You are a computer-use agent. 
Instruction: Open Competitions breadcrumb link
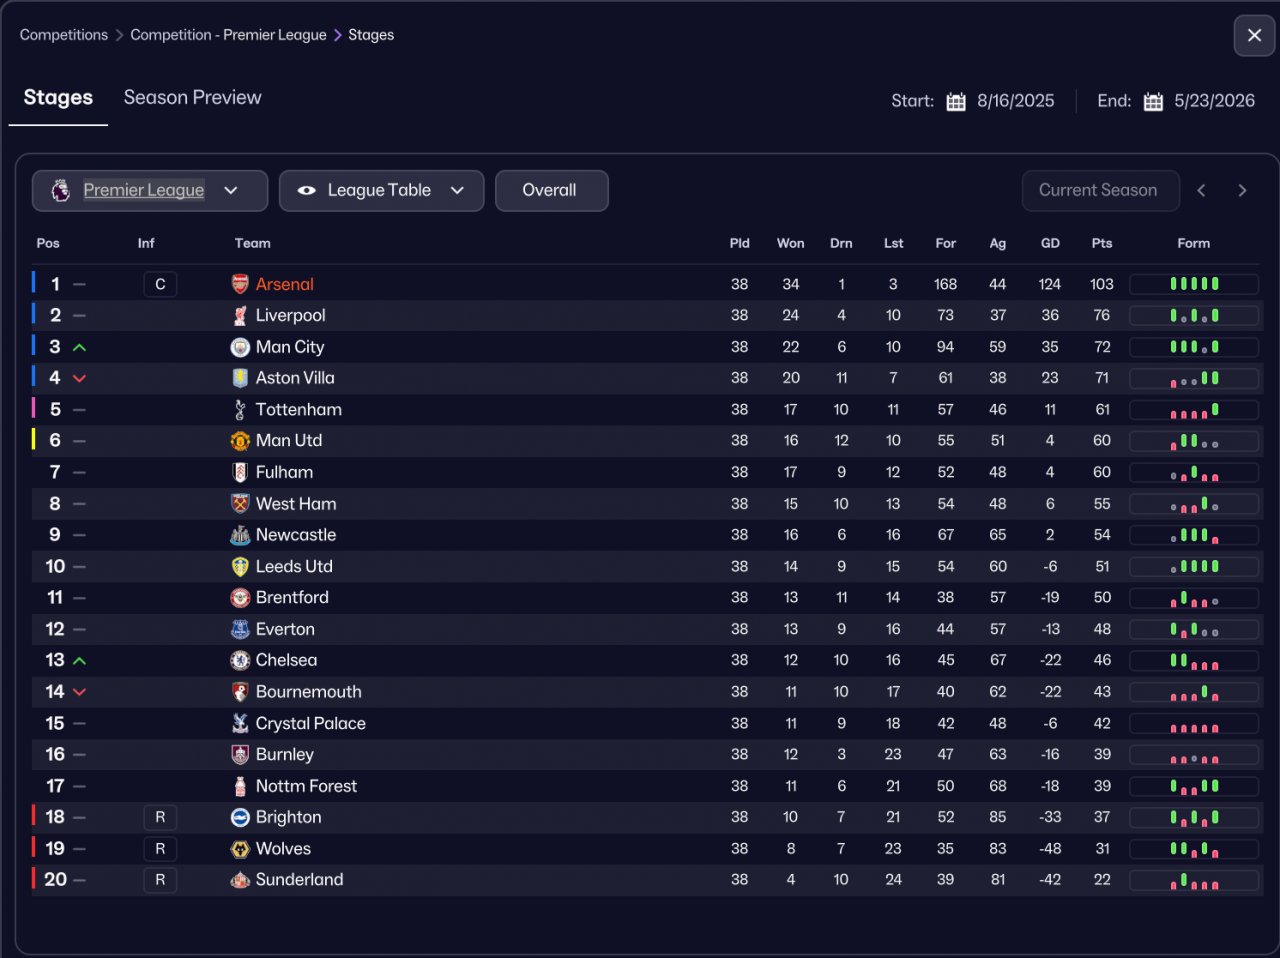[x=64, y=35]
